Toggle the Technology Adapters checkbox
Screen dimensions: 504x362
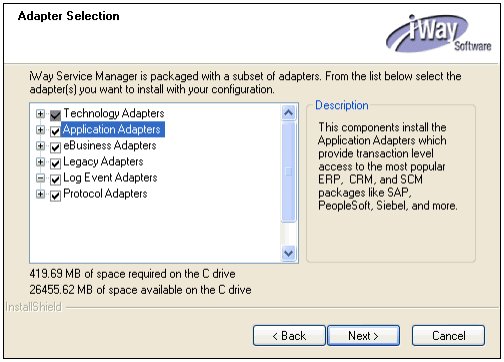pos(55,115)
